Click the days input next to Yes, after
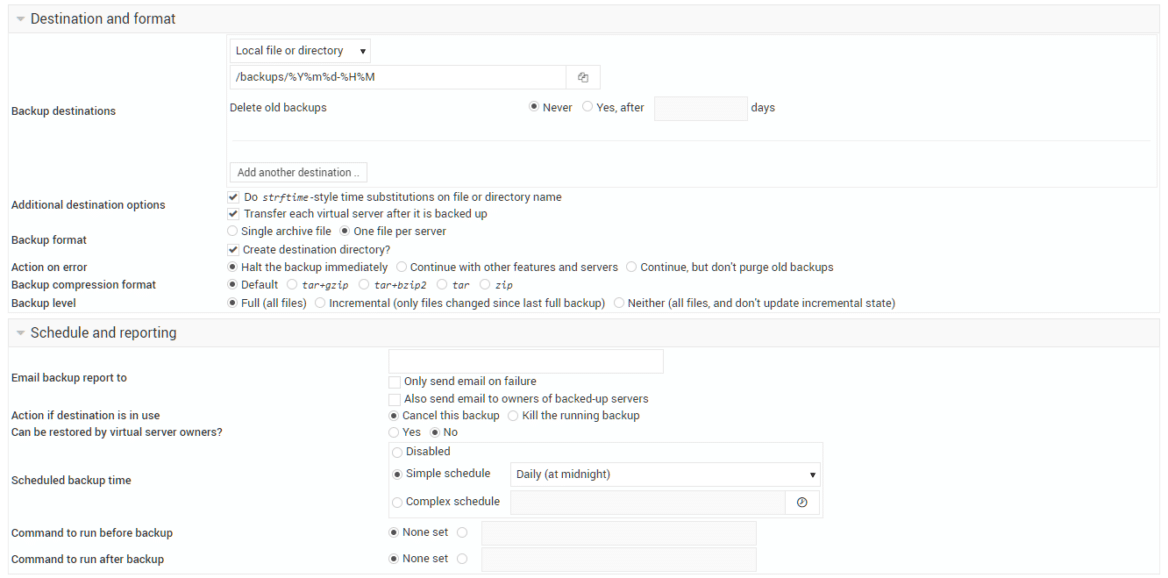The width and height of the screenshot is (1168, 578). tap(700, 107)
